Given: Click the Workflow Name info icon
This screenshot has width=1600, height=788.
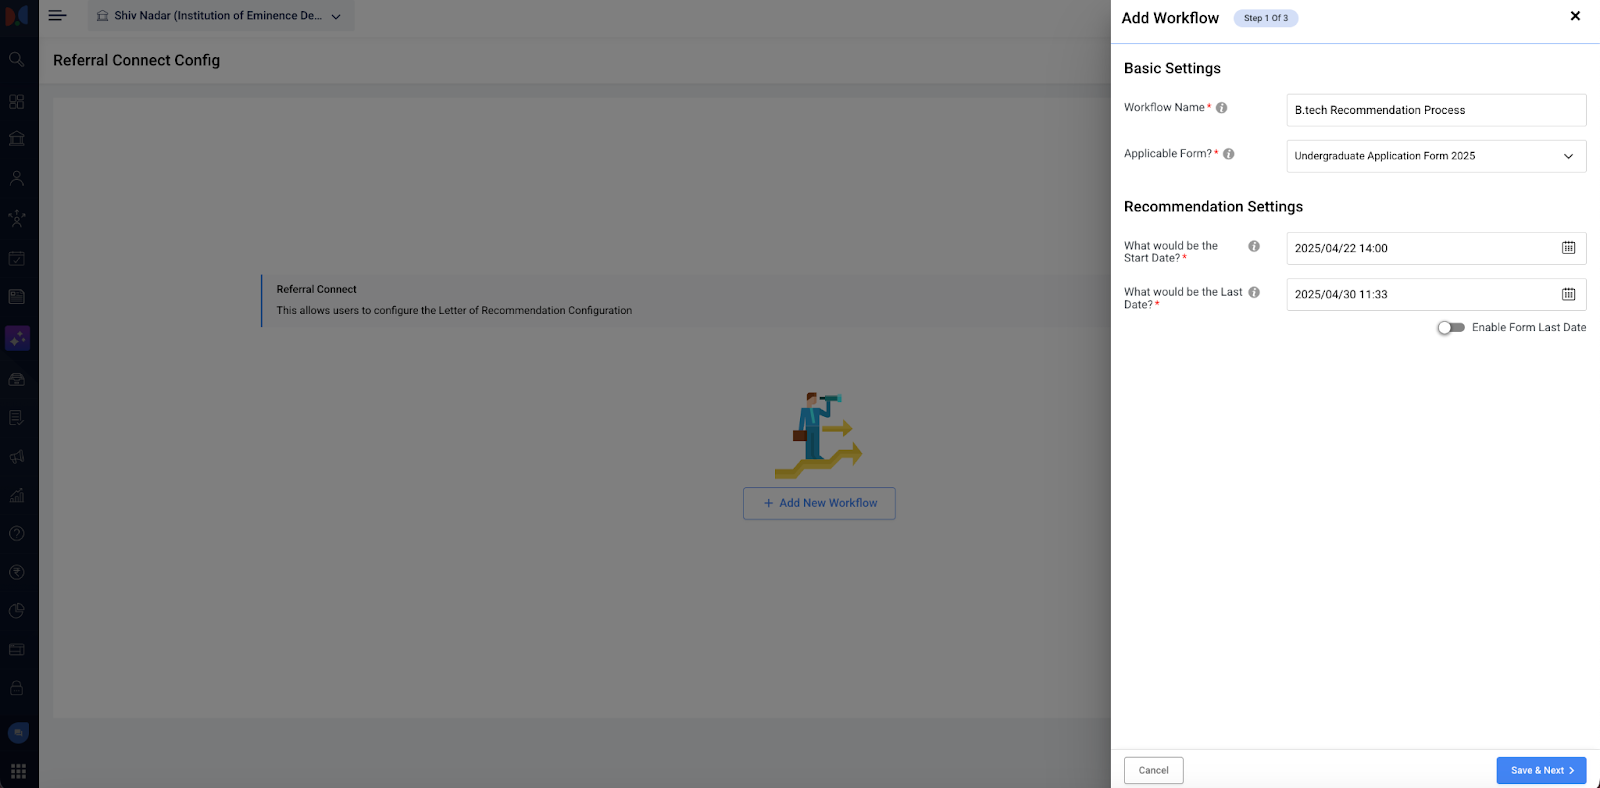Looking at the screenshot, I should 1221,108.
